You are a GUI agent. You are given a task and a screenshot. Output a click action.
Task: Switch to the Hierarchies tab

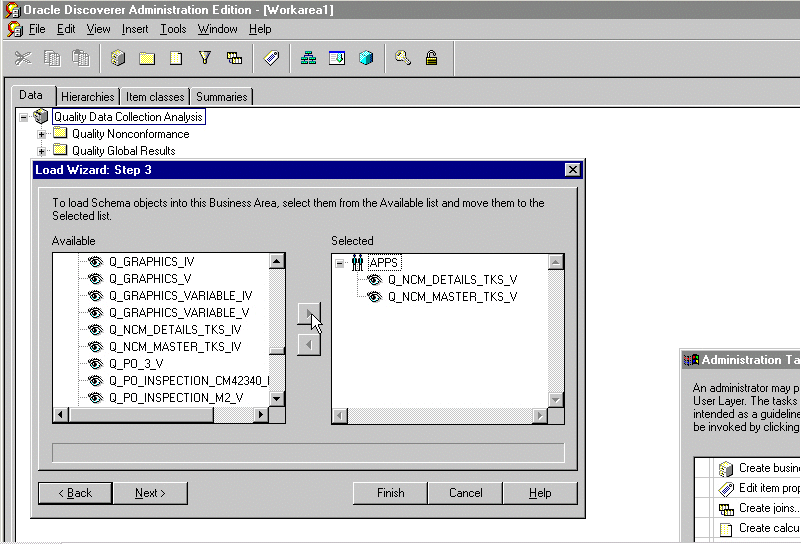click(88, 97)
